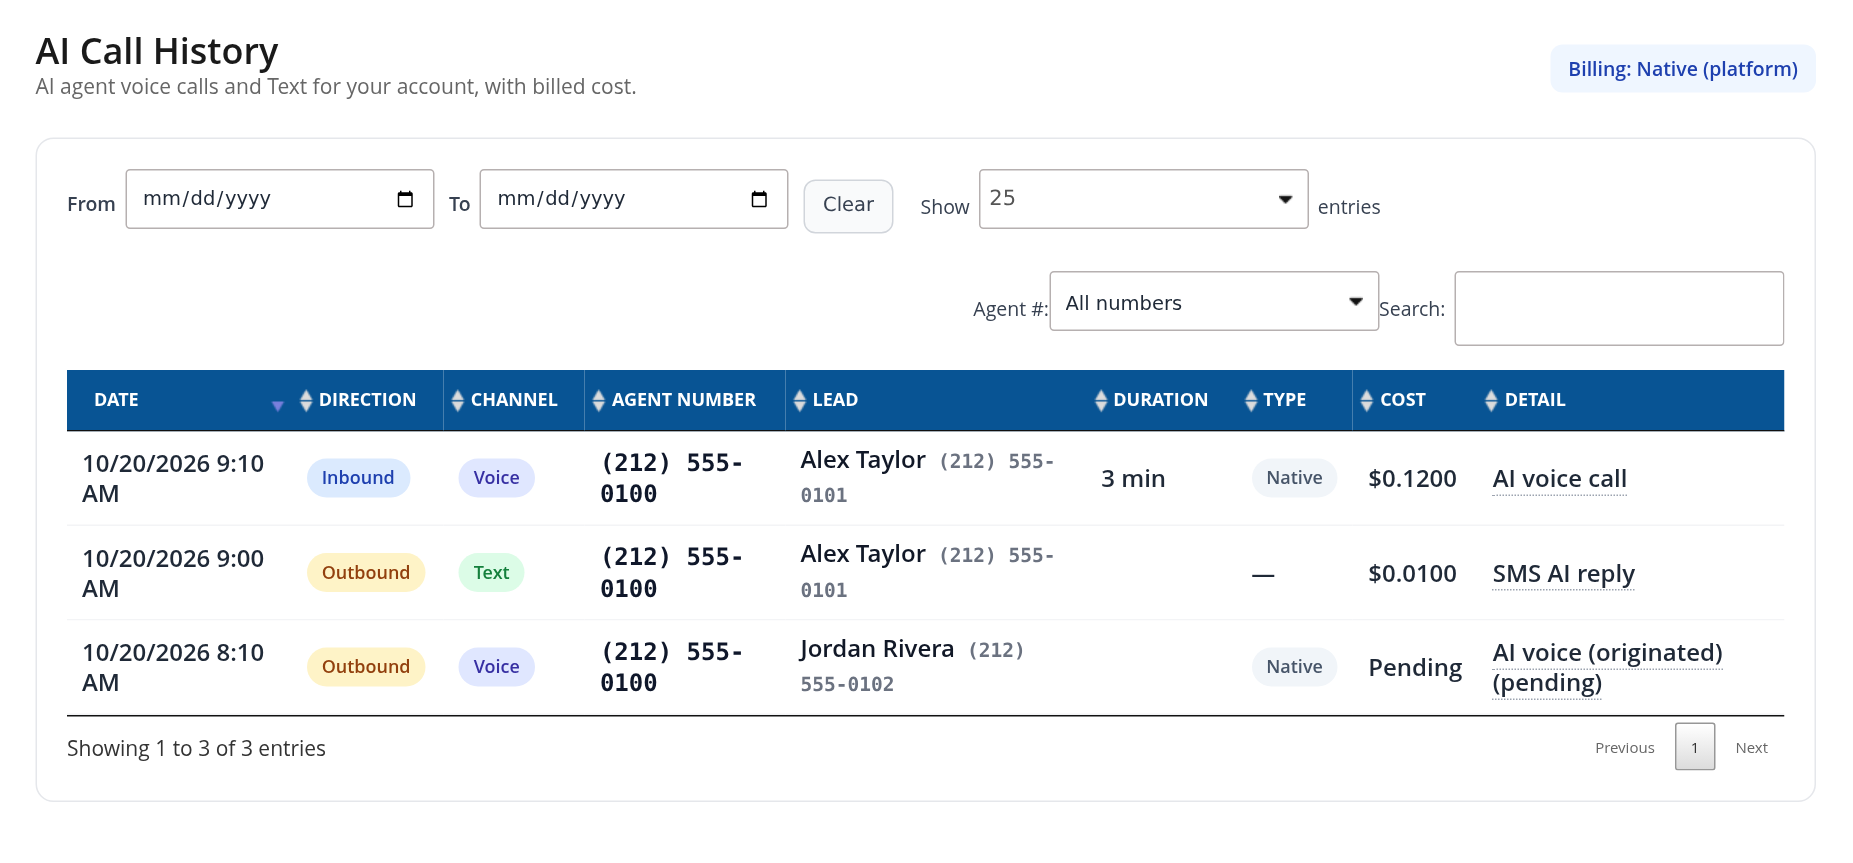Image resolution: width=1853 pixels, height=863 pixels.
Task: Click the Pending cost value
Action: click(x=1415, y=668)
